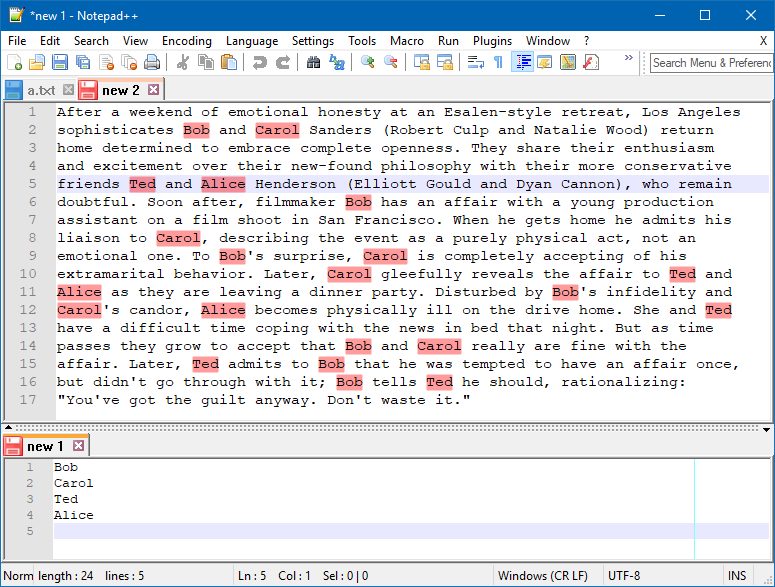
Task: Click the Search Menu & Preferences field
Action: pos(711,63)
